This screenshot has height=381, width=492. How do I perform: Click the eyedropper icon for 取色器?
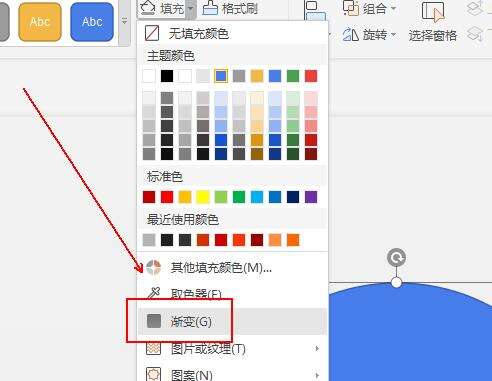point(154,293)
